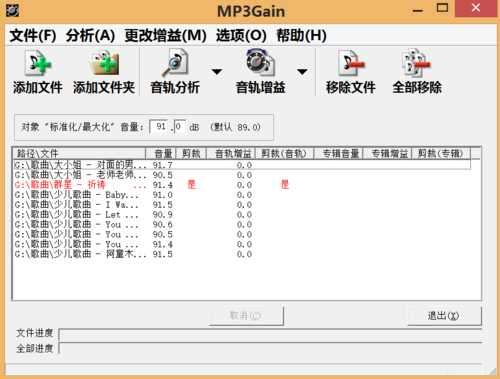Sort by 路径\文件 column header
The image size is (500, 379).
pos(79,154)
